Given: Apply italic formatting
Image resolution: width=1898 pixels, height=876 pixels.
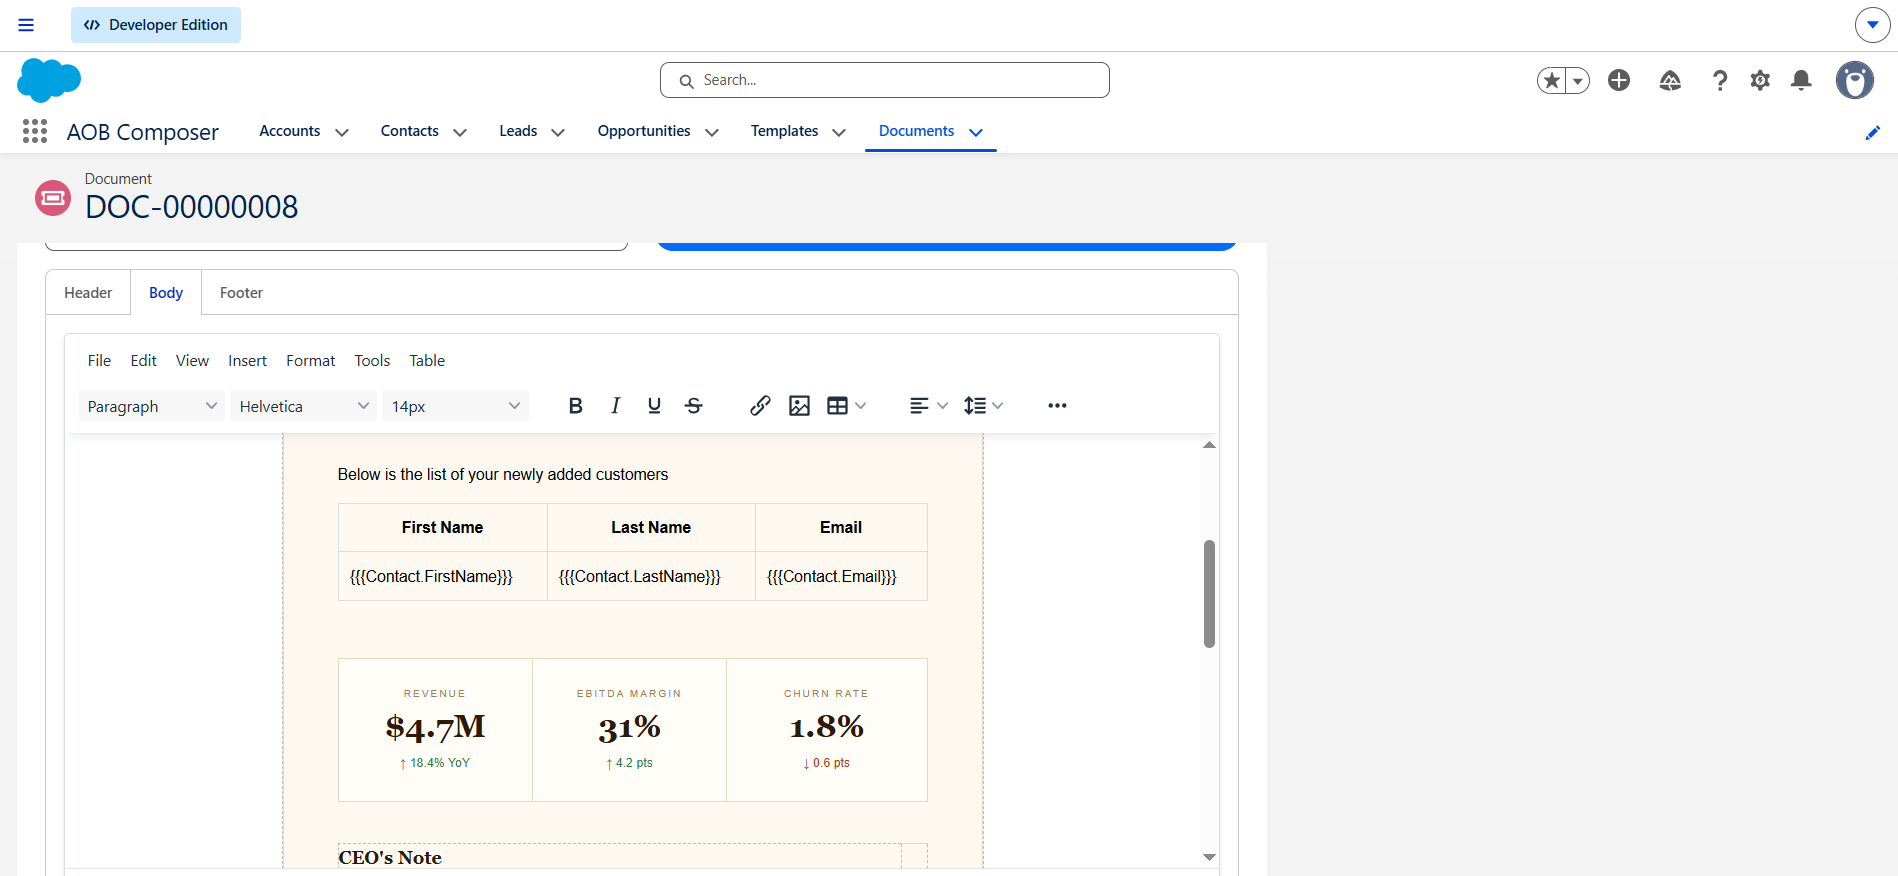Looking at the screenshot, I should click(615, 406).
